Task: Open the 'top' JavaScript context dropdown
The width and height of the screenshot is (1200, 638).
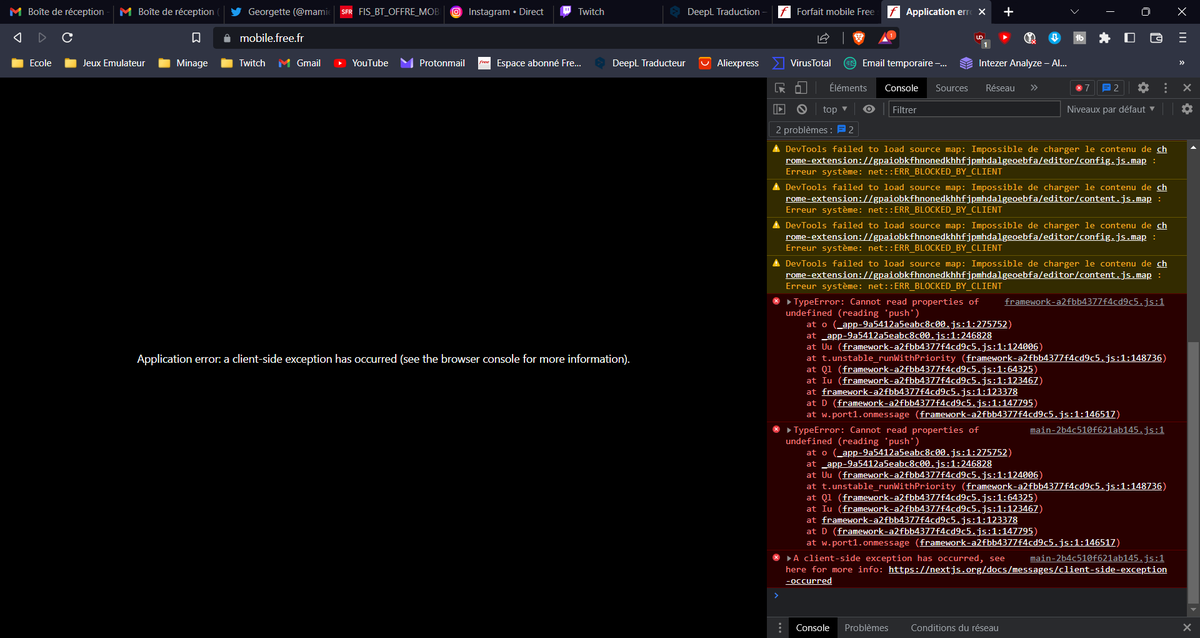Action: (x=835, y=109)
